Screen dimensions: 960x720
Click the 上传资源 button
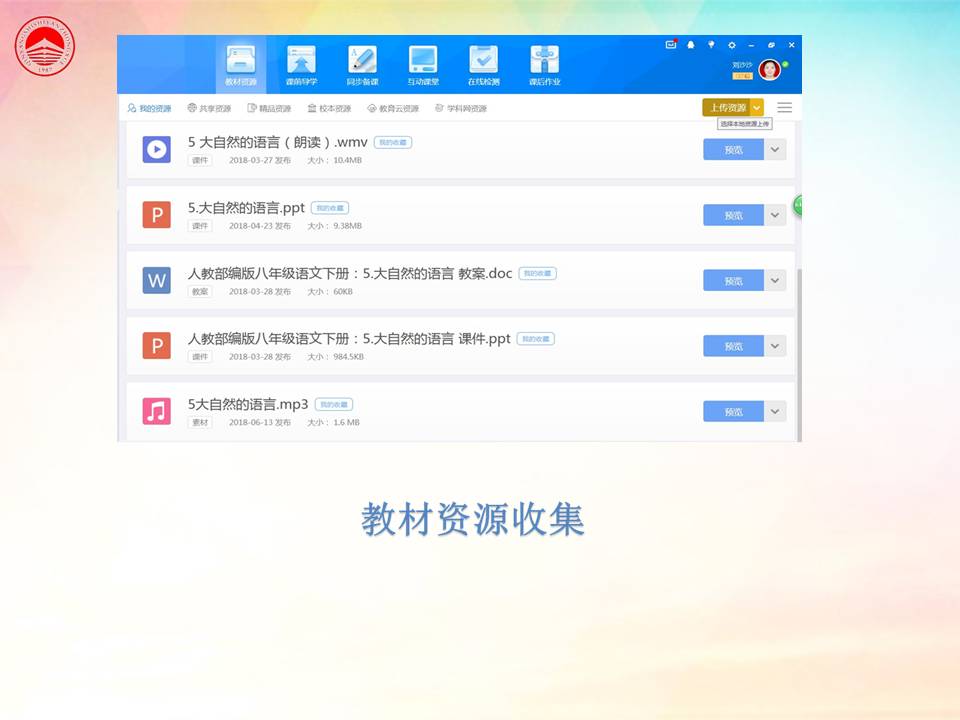tap(726, 107)
